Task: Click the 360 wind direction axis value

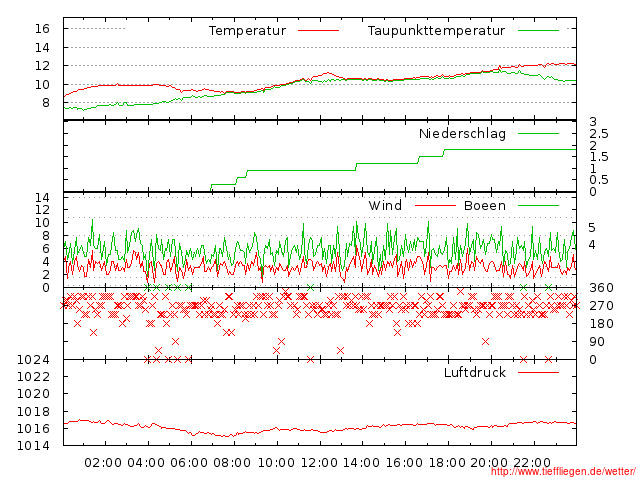Action: pyautogui.click(x=601, y=288)
